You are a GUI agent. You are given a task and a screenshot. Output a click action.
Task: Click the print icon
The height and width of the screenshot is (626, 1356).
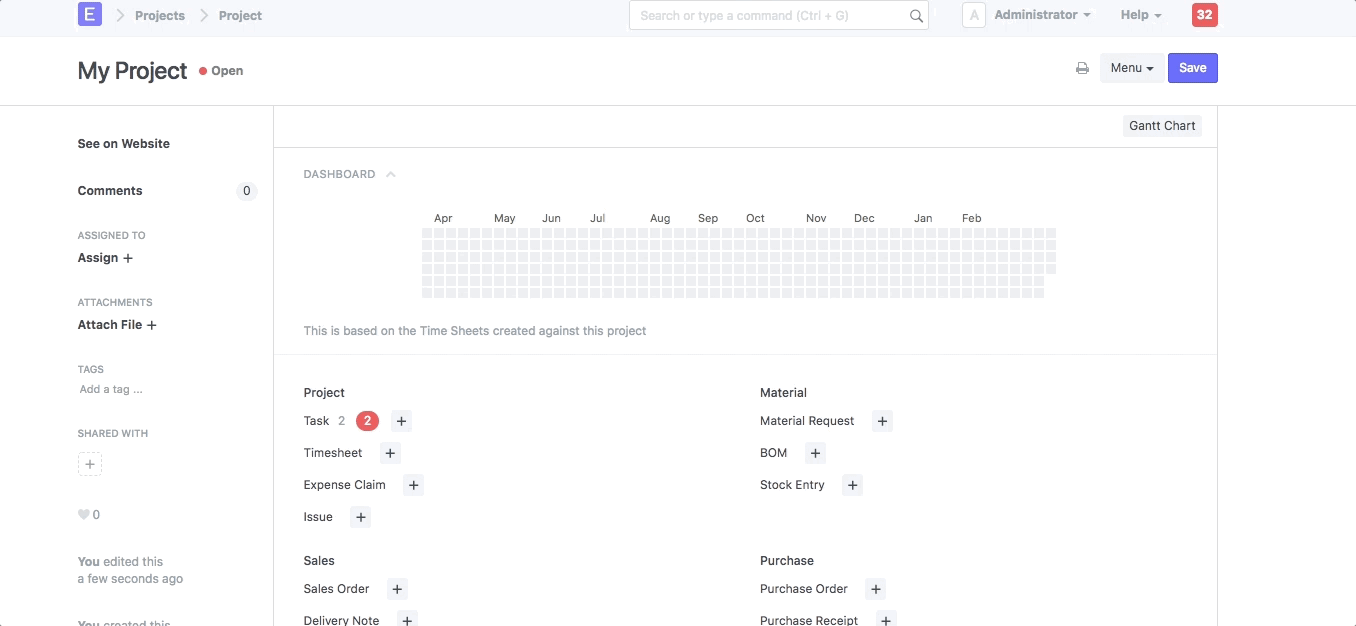1082,68
